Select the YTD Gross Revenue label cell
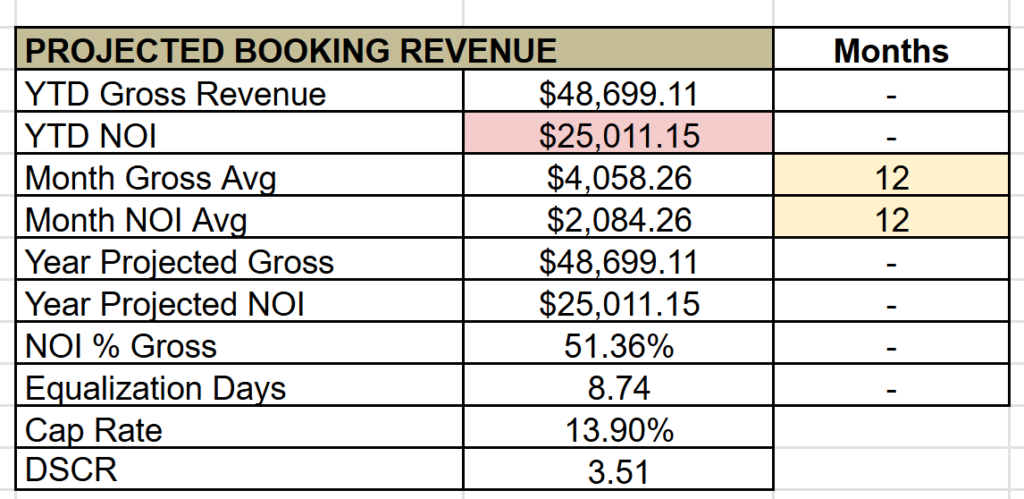1024x499 pixels. click(240, 95)
